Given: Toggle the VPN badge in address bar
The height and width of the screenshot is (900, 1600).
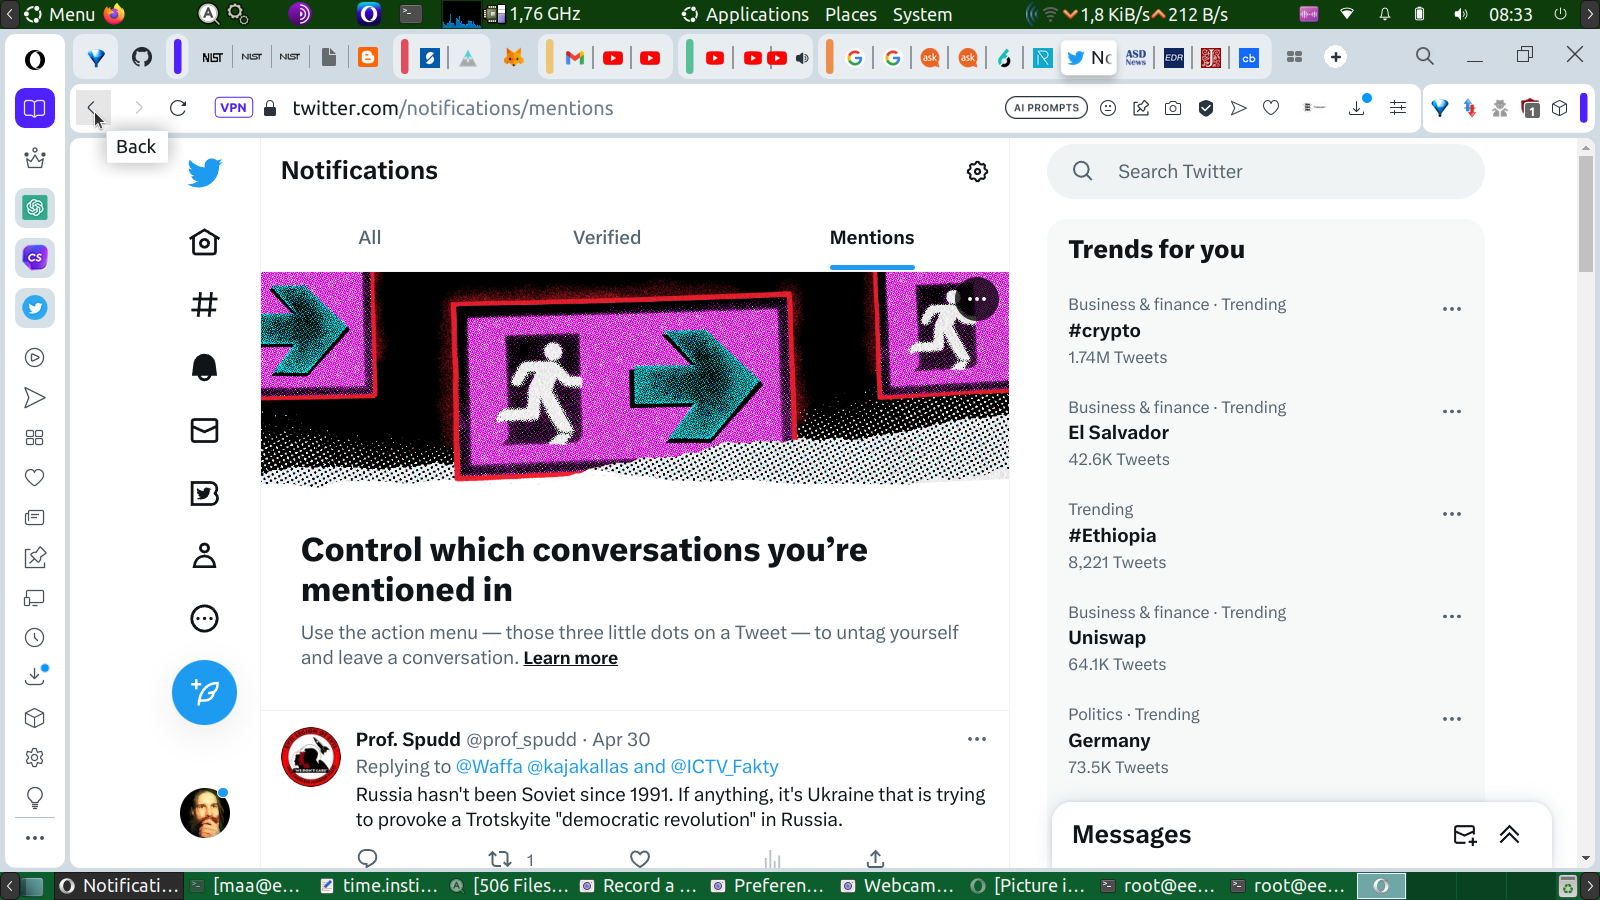Looking at the screenshot, I should 233,108.
